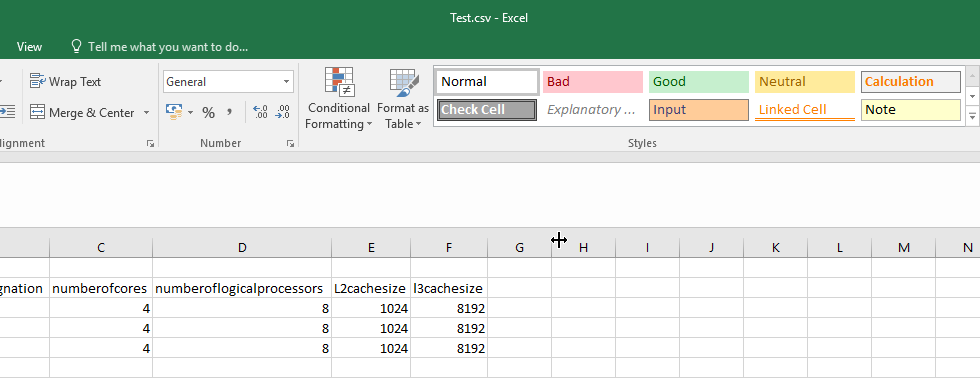Select column D header
This screenshot has height=378, width=980.
pyautogui.click(x=242, y=247)
